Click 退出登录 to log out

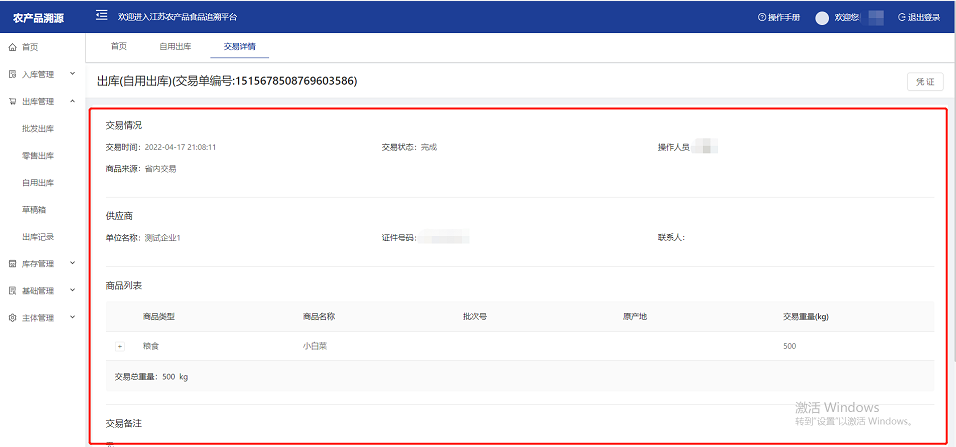coord(919,17)
